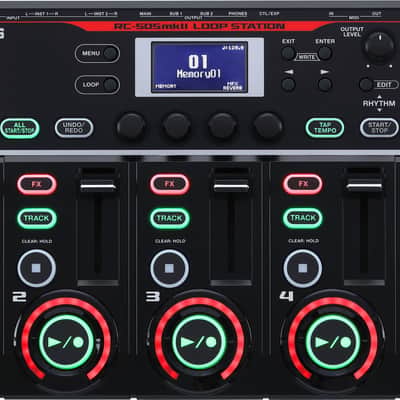Viewport: 400px width, 400px height.
Task: Click the OUTPUT LEVEL label
Action: (352, 32)
